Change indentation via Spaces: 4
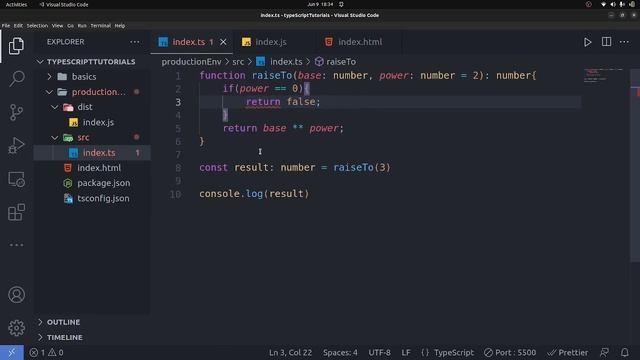640x360 pixels. point(340,352)
